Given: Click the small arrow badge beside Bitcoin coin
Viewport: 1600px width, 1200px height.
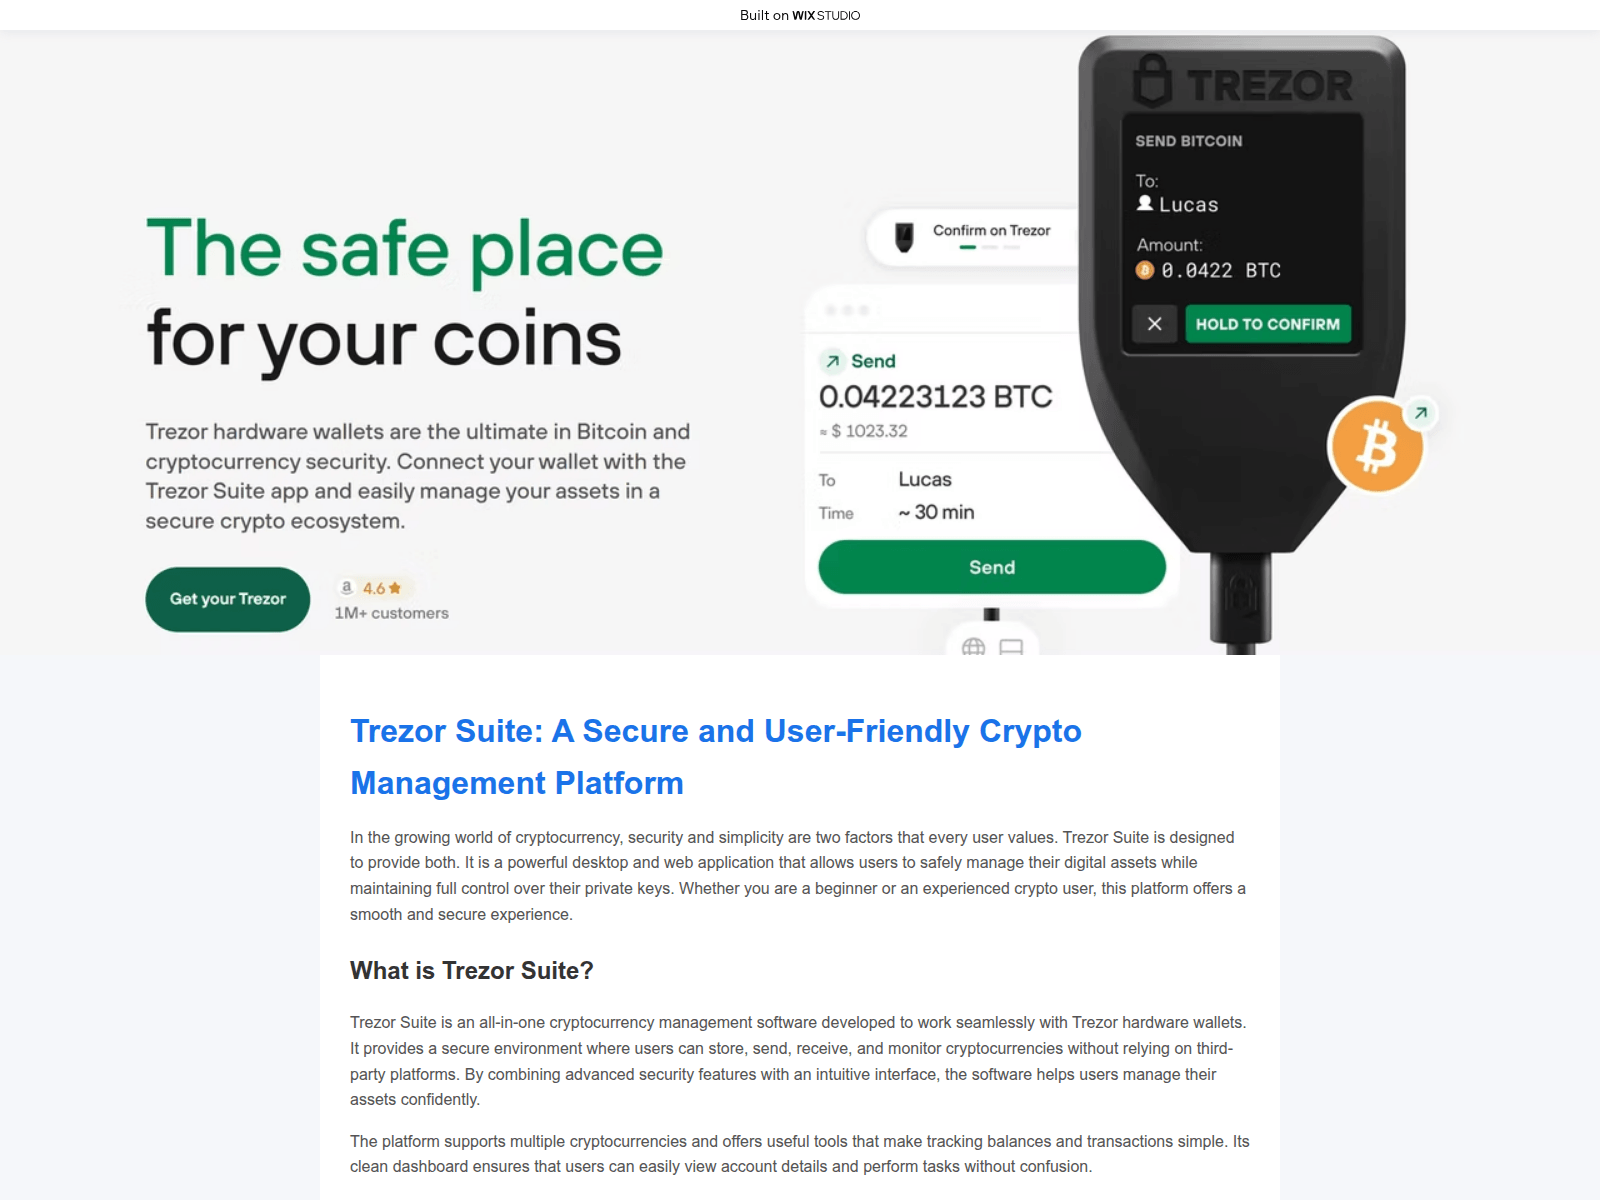Looking at the screenshot, I should pos(1420,413).
